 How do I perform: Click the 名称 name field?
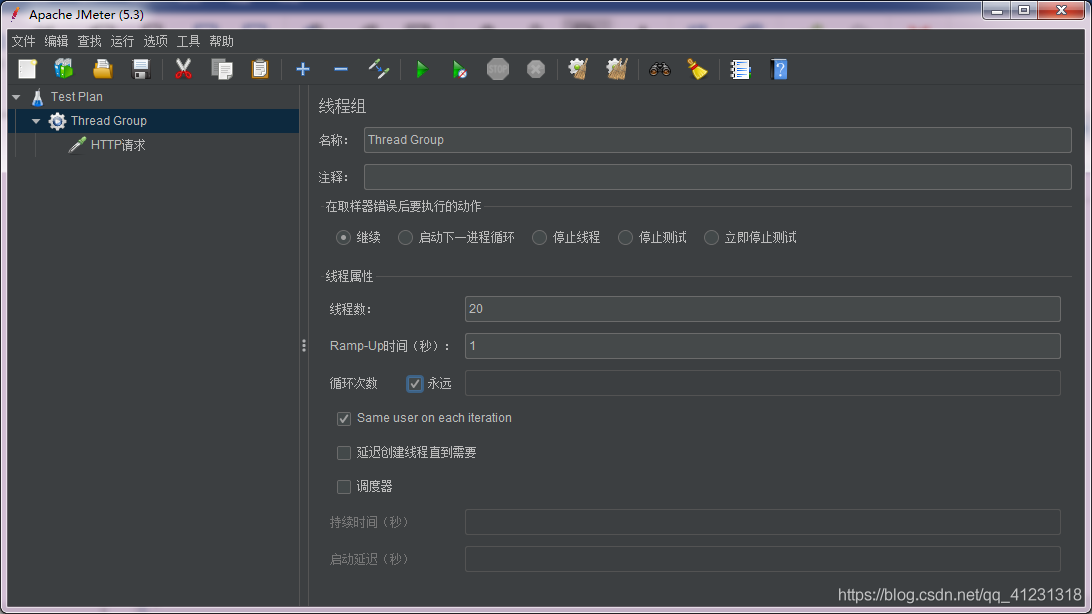point(717,140)
